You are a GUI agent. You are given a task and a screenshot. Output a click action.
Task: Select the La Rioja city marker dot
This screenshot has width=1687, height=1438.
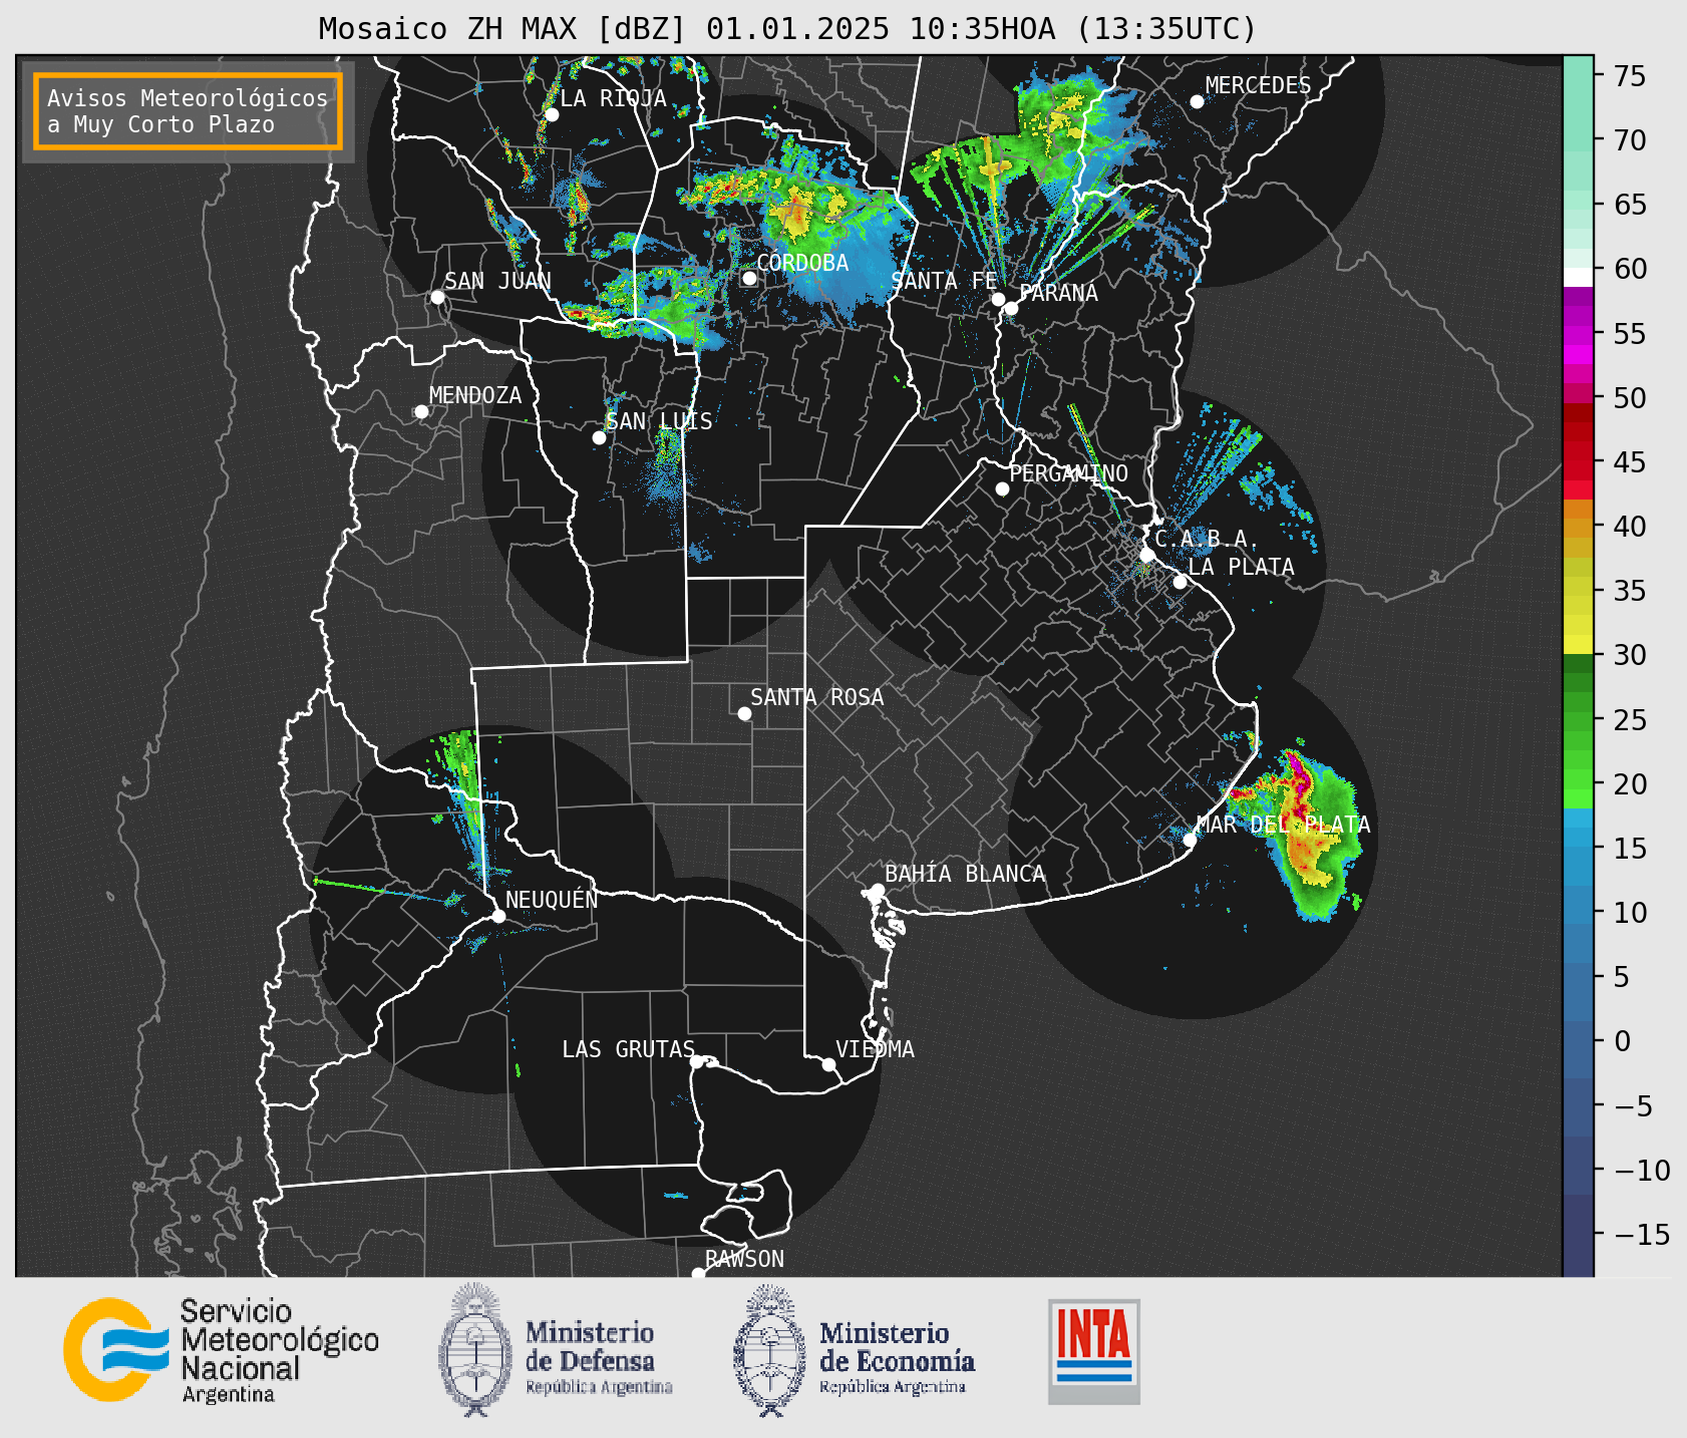coord(551,115)
